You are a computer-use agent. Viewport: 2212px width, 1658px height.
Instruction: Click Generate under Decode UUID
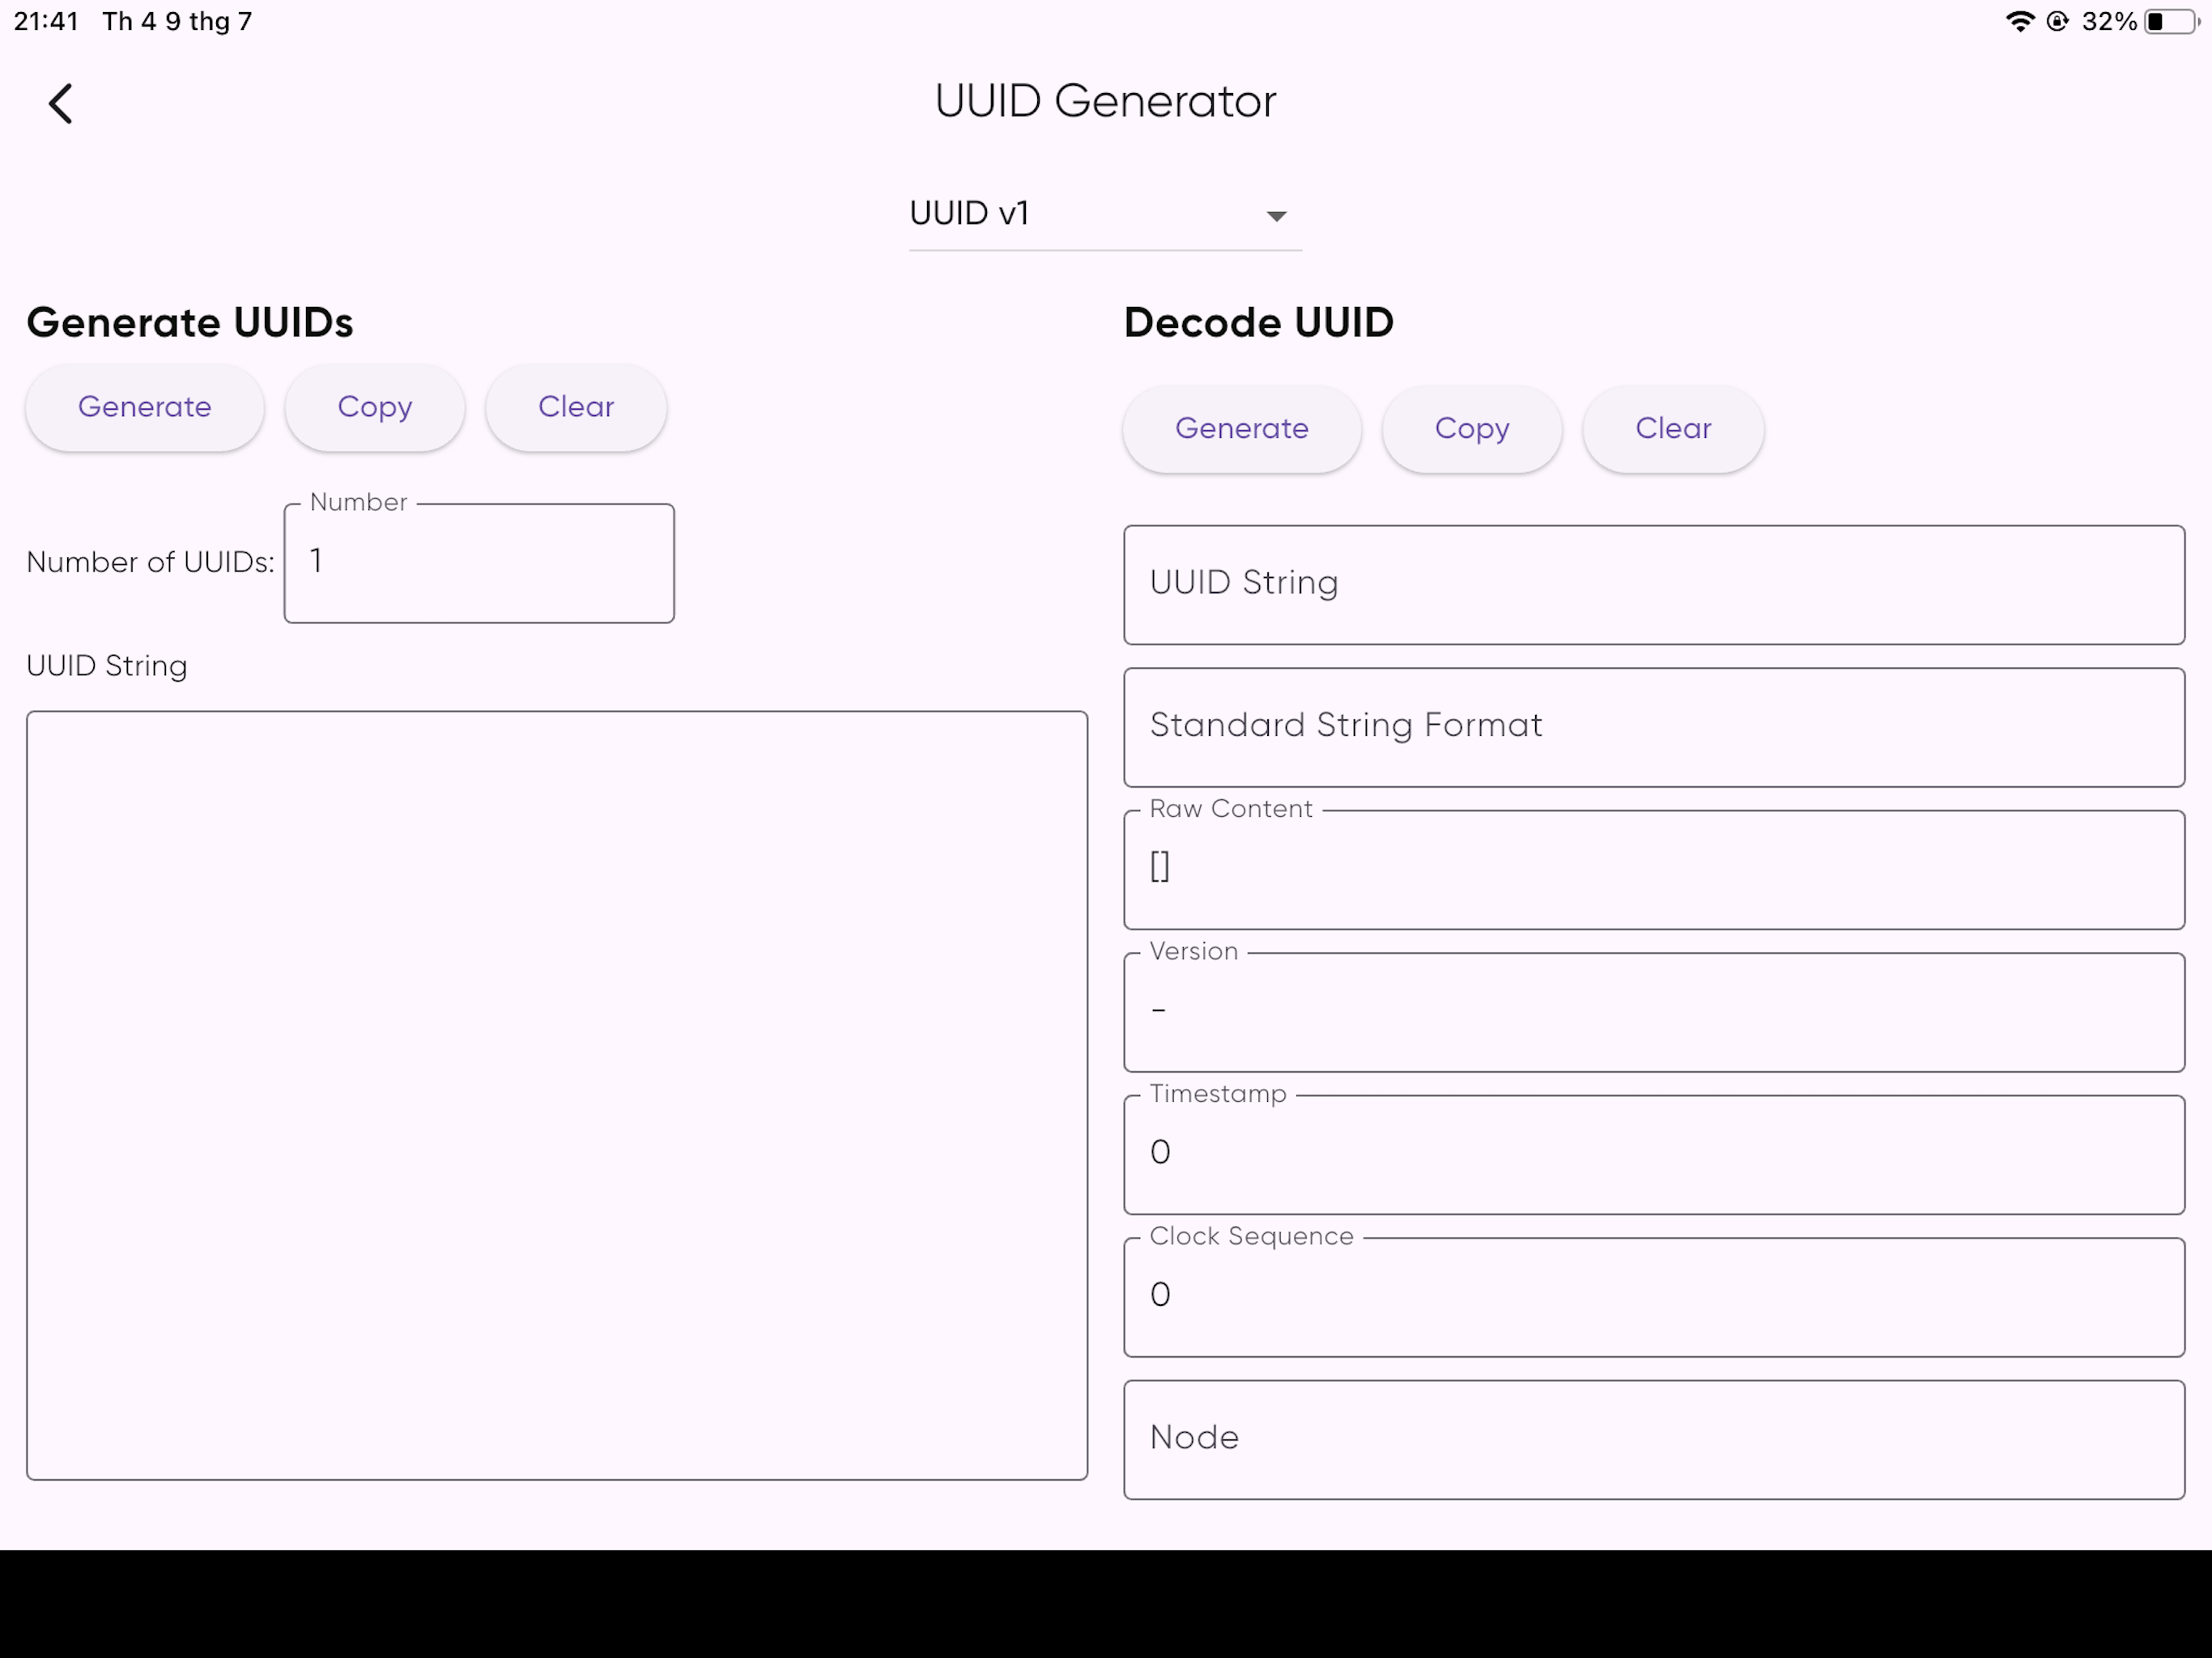click(1242, 429)
